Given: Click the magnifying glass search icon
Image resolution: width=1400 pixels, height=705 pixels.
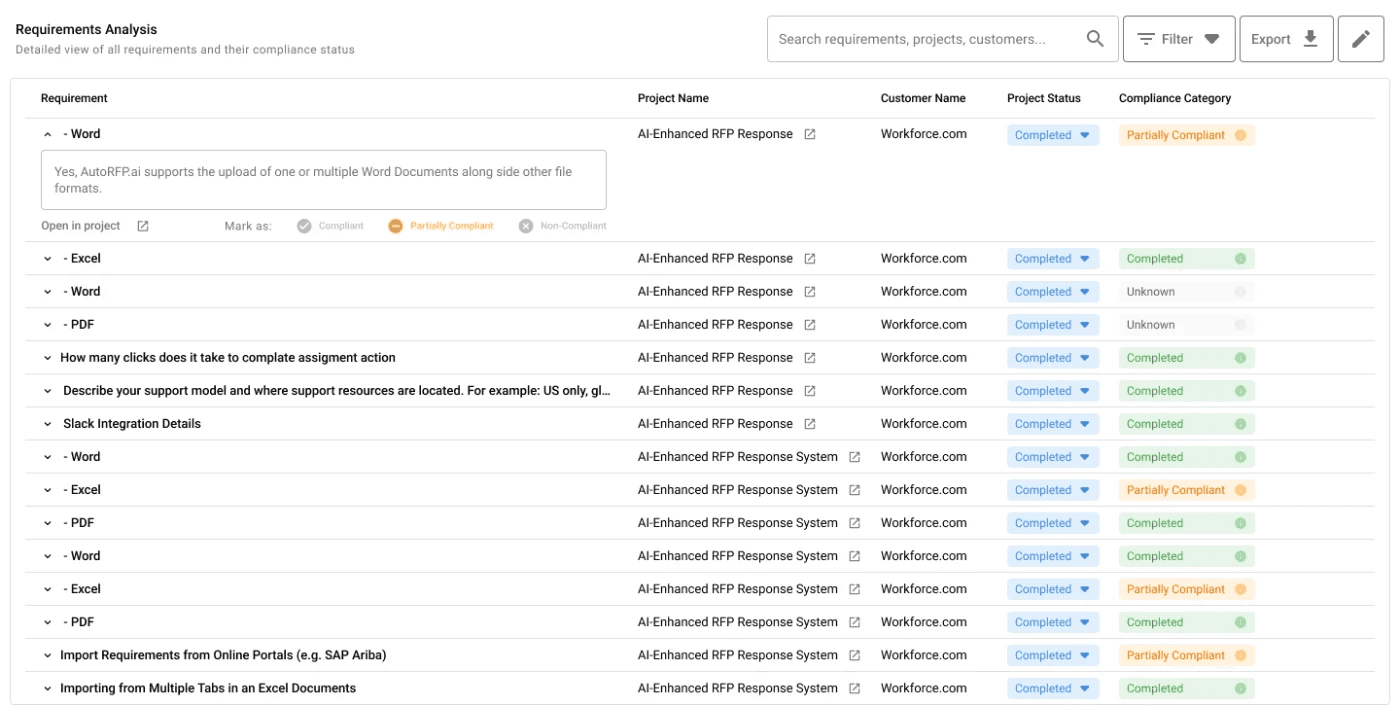Looking at the screenshot, I should [x=1095, y=39].
